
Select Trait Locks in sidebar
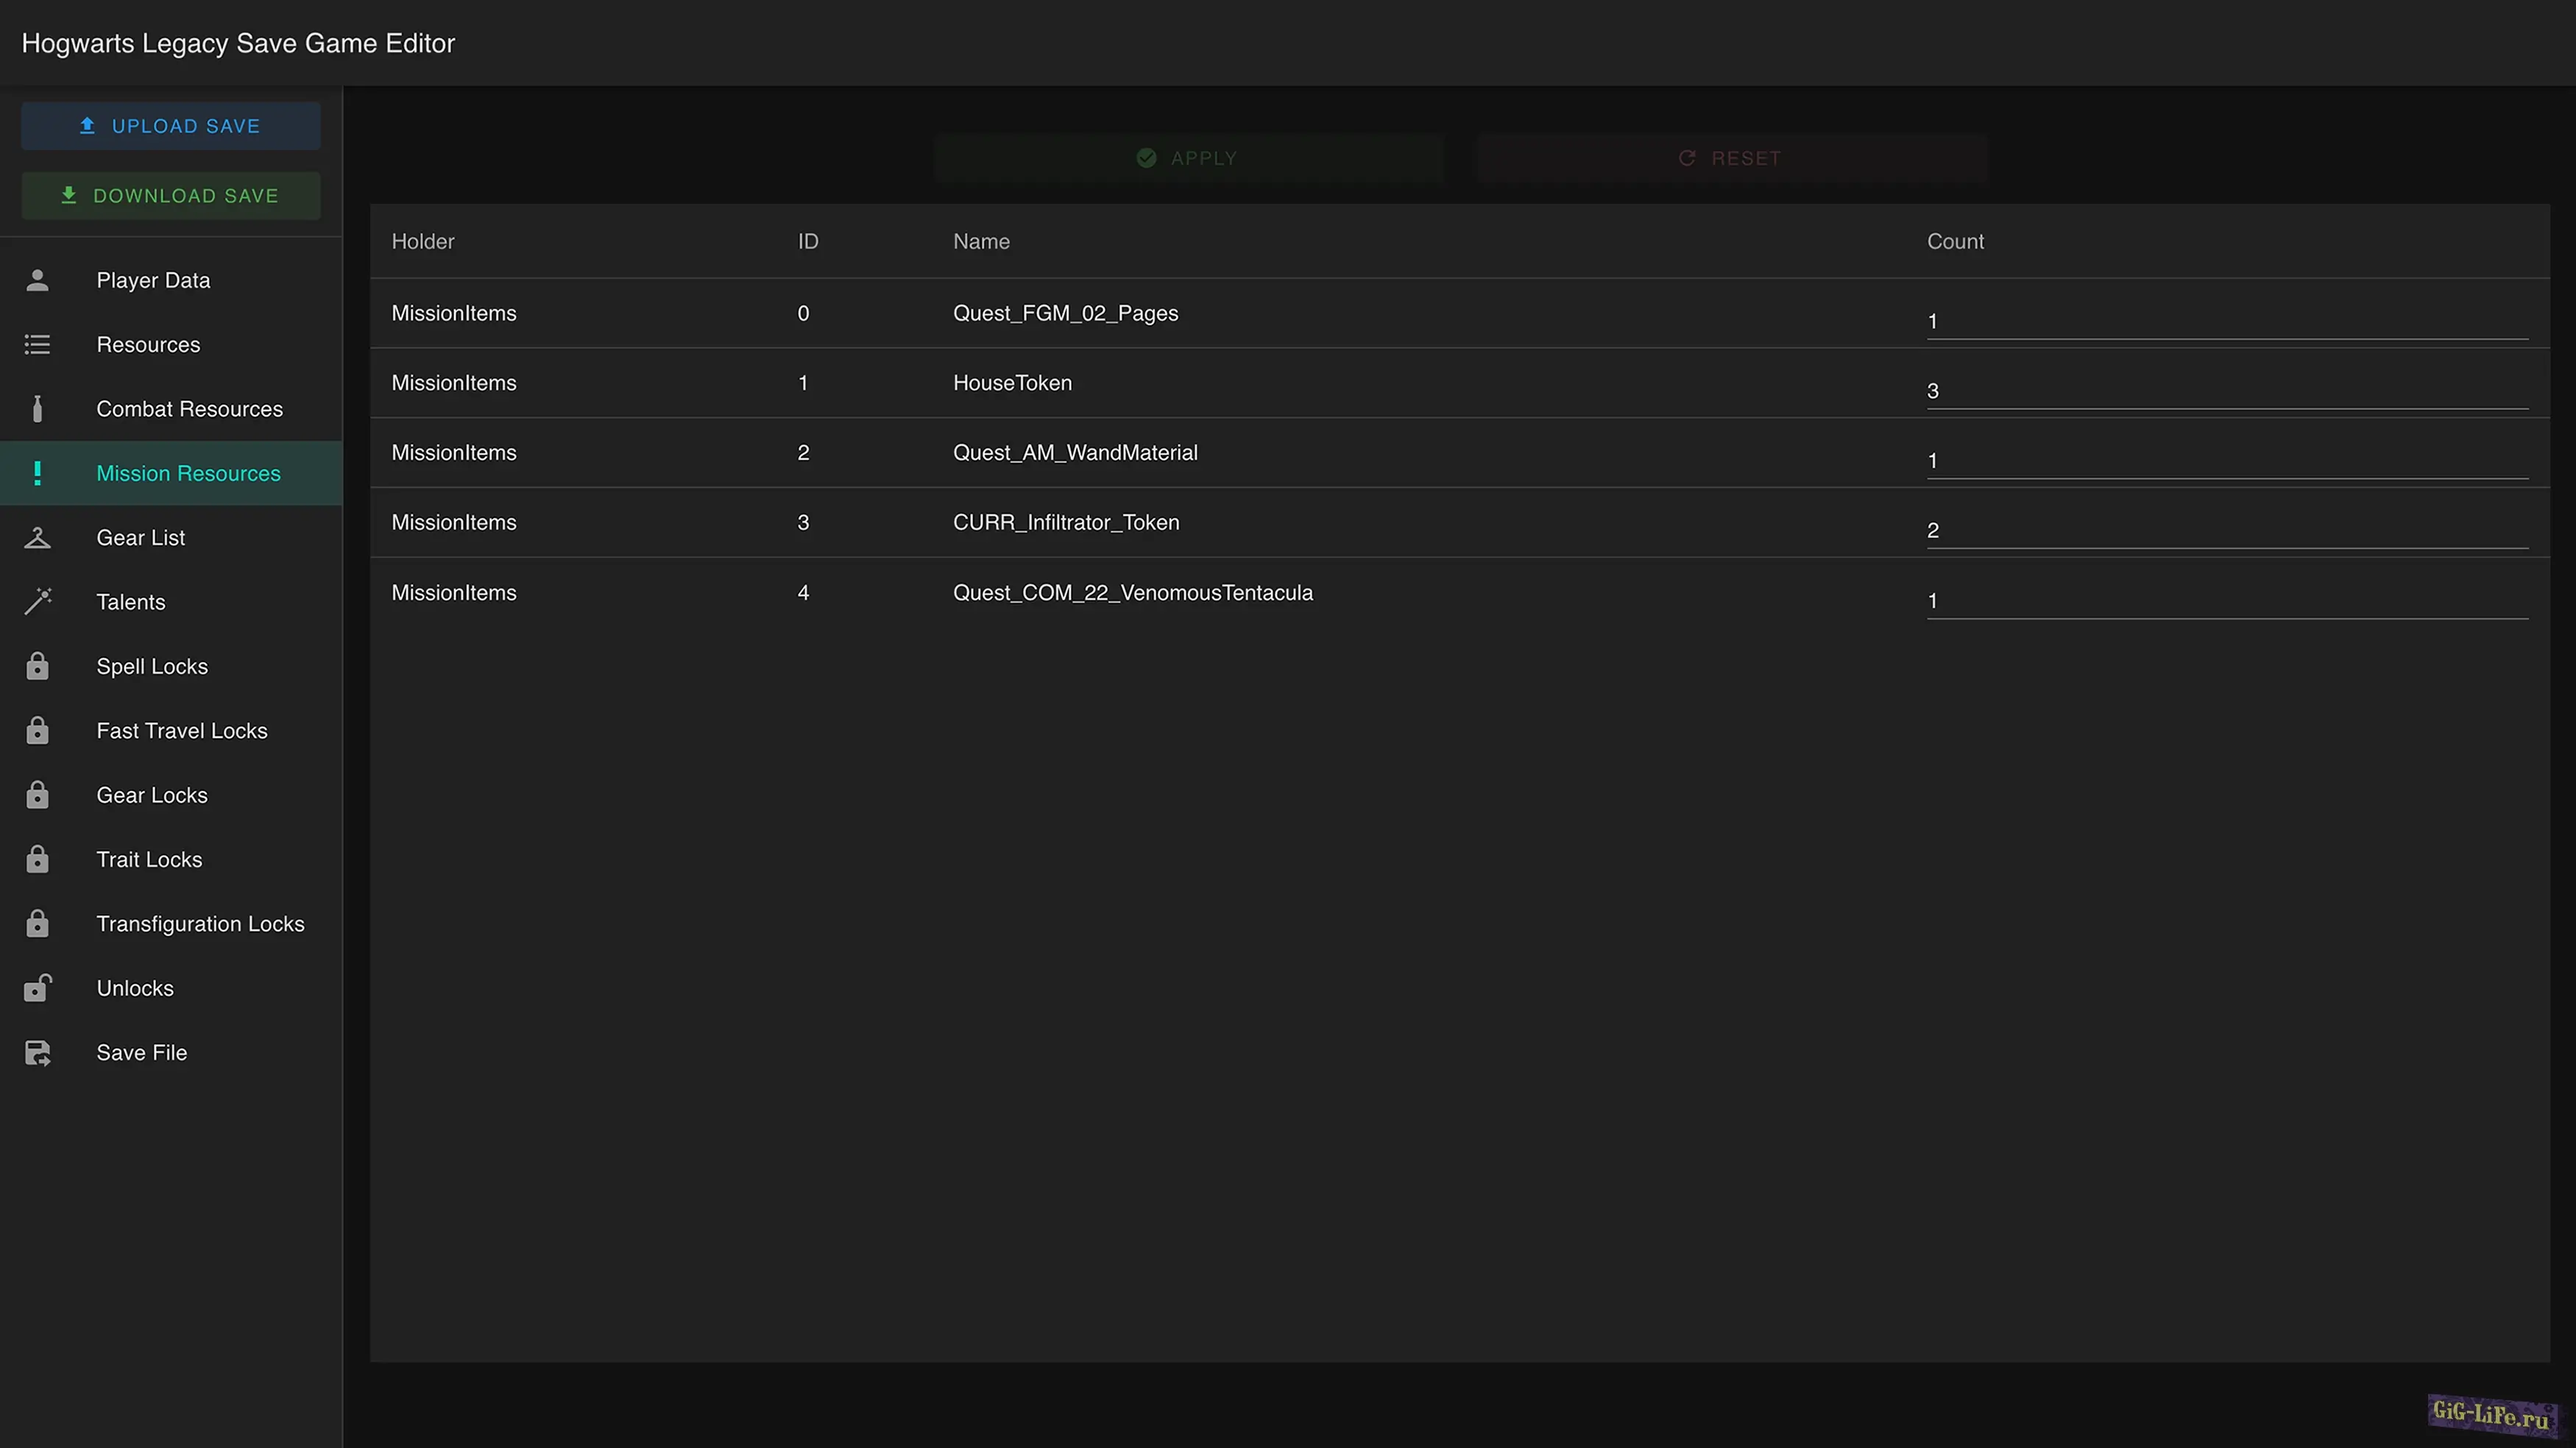coord(149,860)
